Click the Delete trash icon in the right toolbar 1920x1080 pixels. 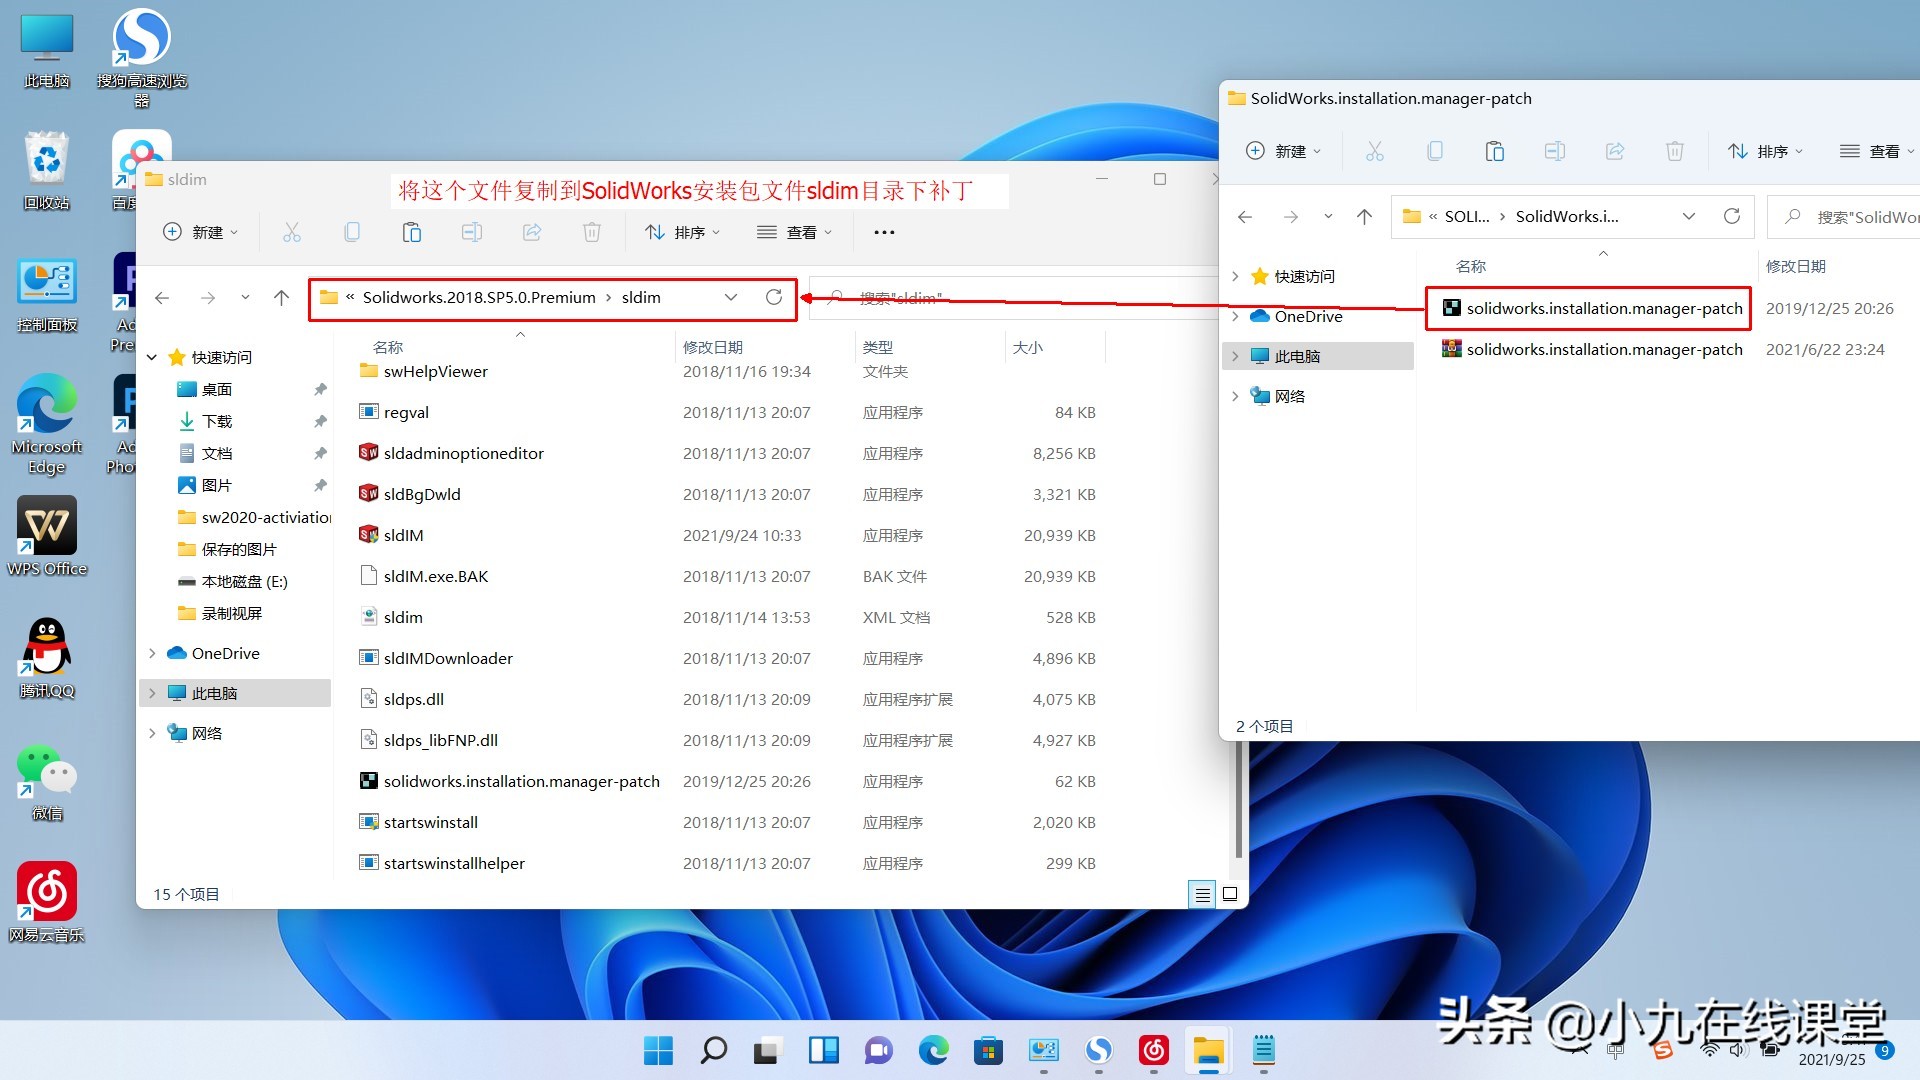point(1675,150)
